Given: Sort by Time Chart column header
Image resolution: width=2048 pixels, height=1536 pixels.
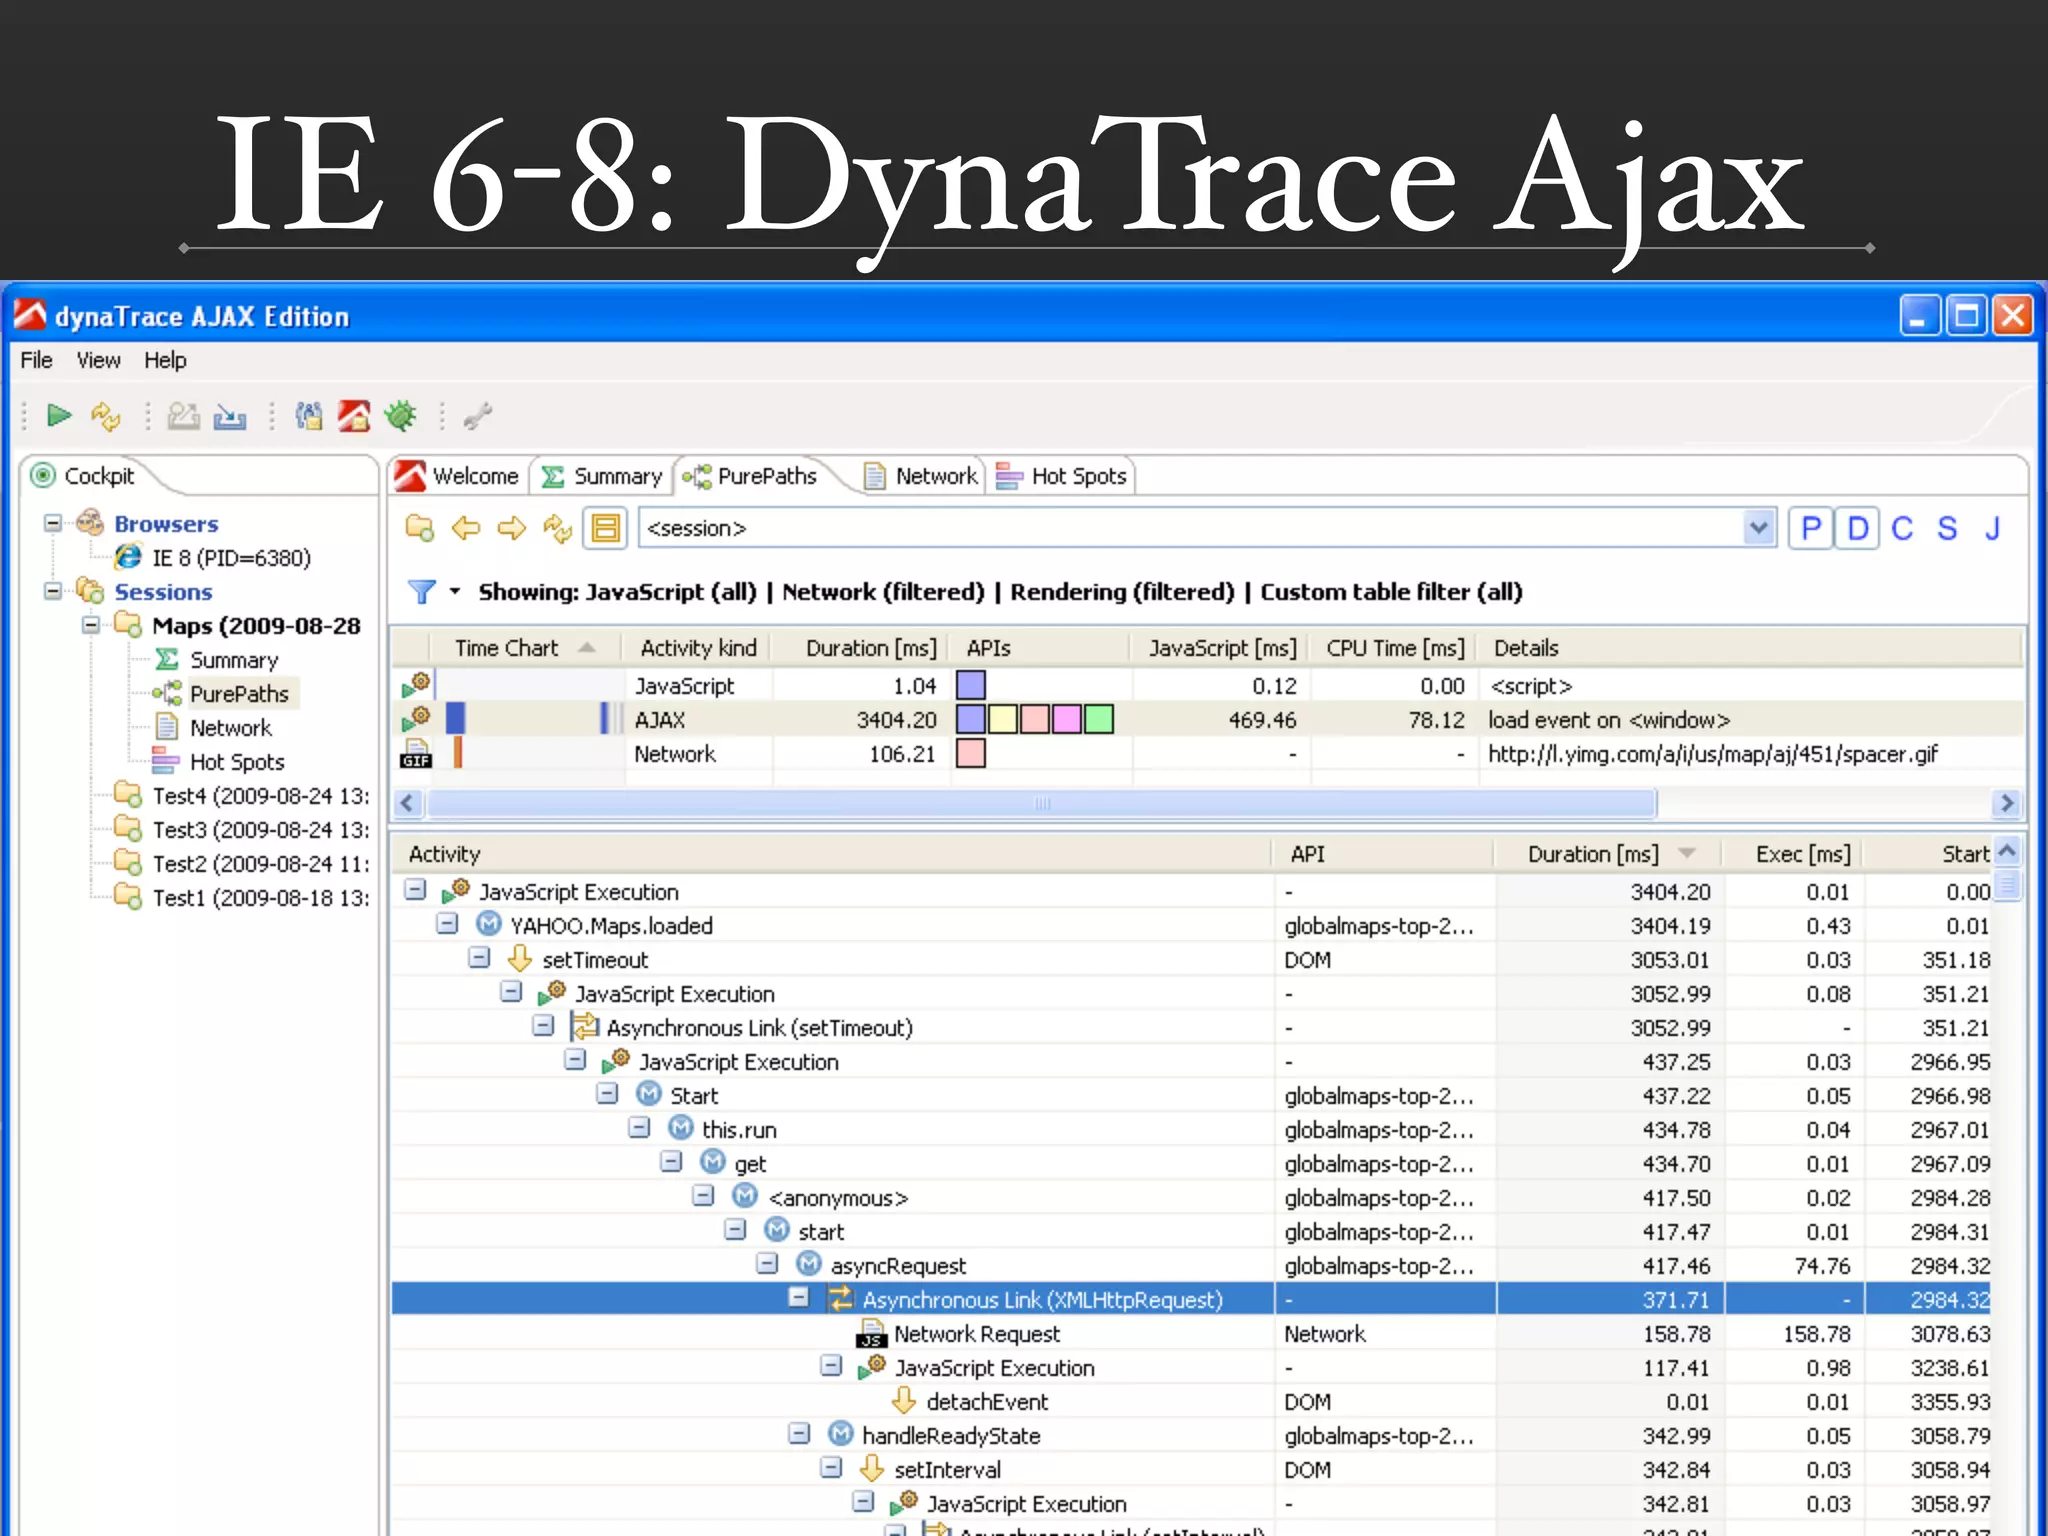Looking at the screenshot, I should pos(527,648).
